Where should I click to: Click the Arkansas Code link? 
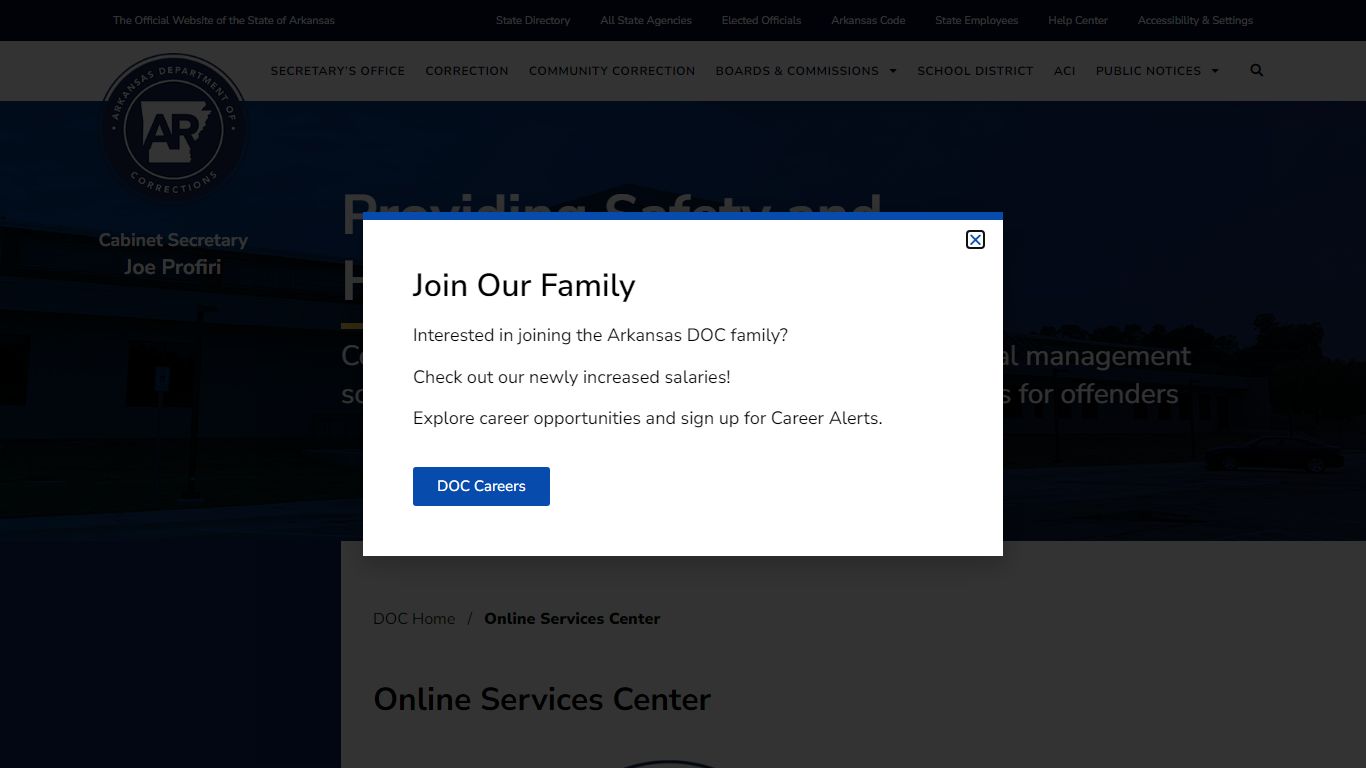pos(868,20)
